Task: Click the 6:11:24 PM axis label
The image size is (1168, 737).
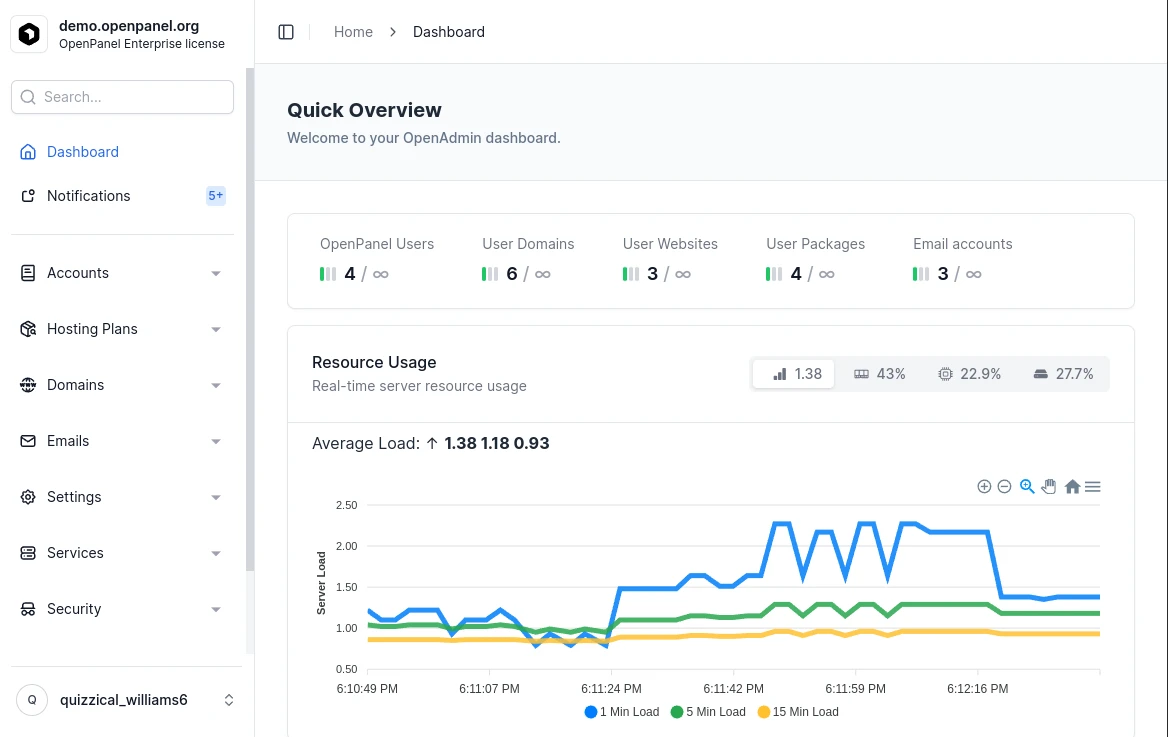Action: coord(611,689)
